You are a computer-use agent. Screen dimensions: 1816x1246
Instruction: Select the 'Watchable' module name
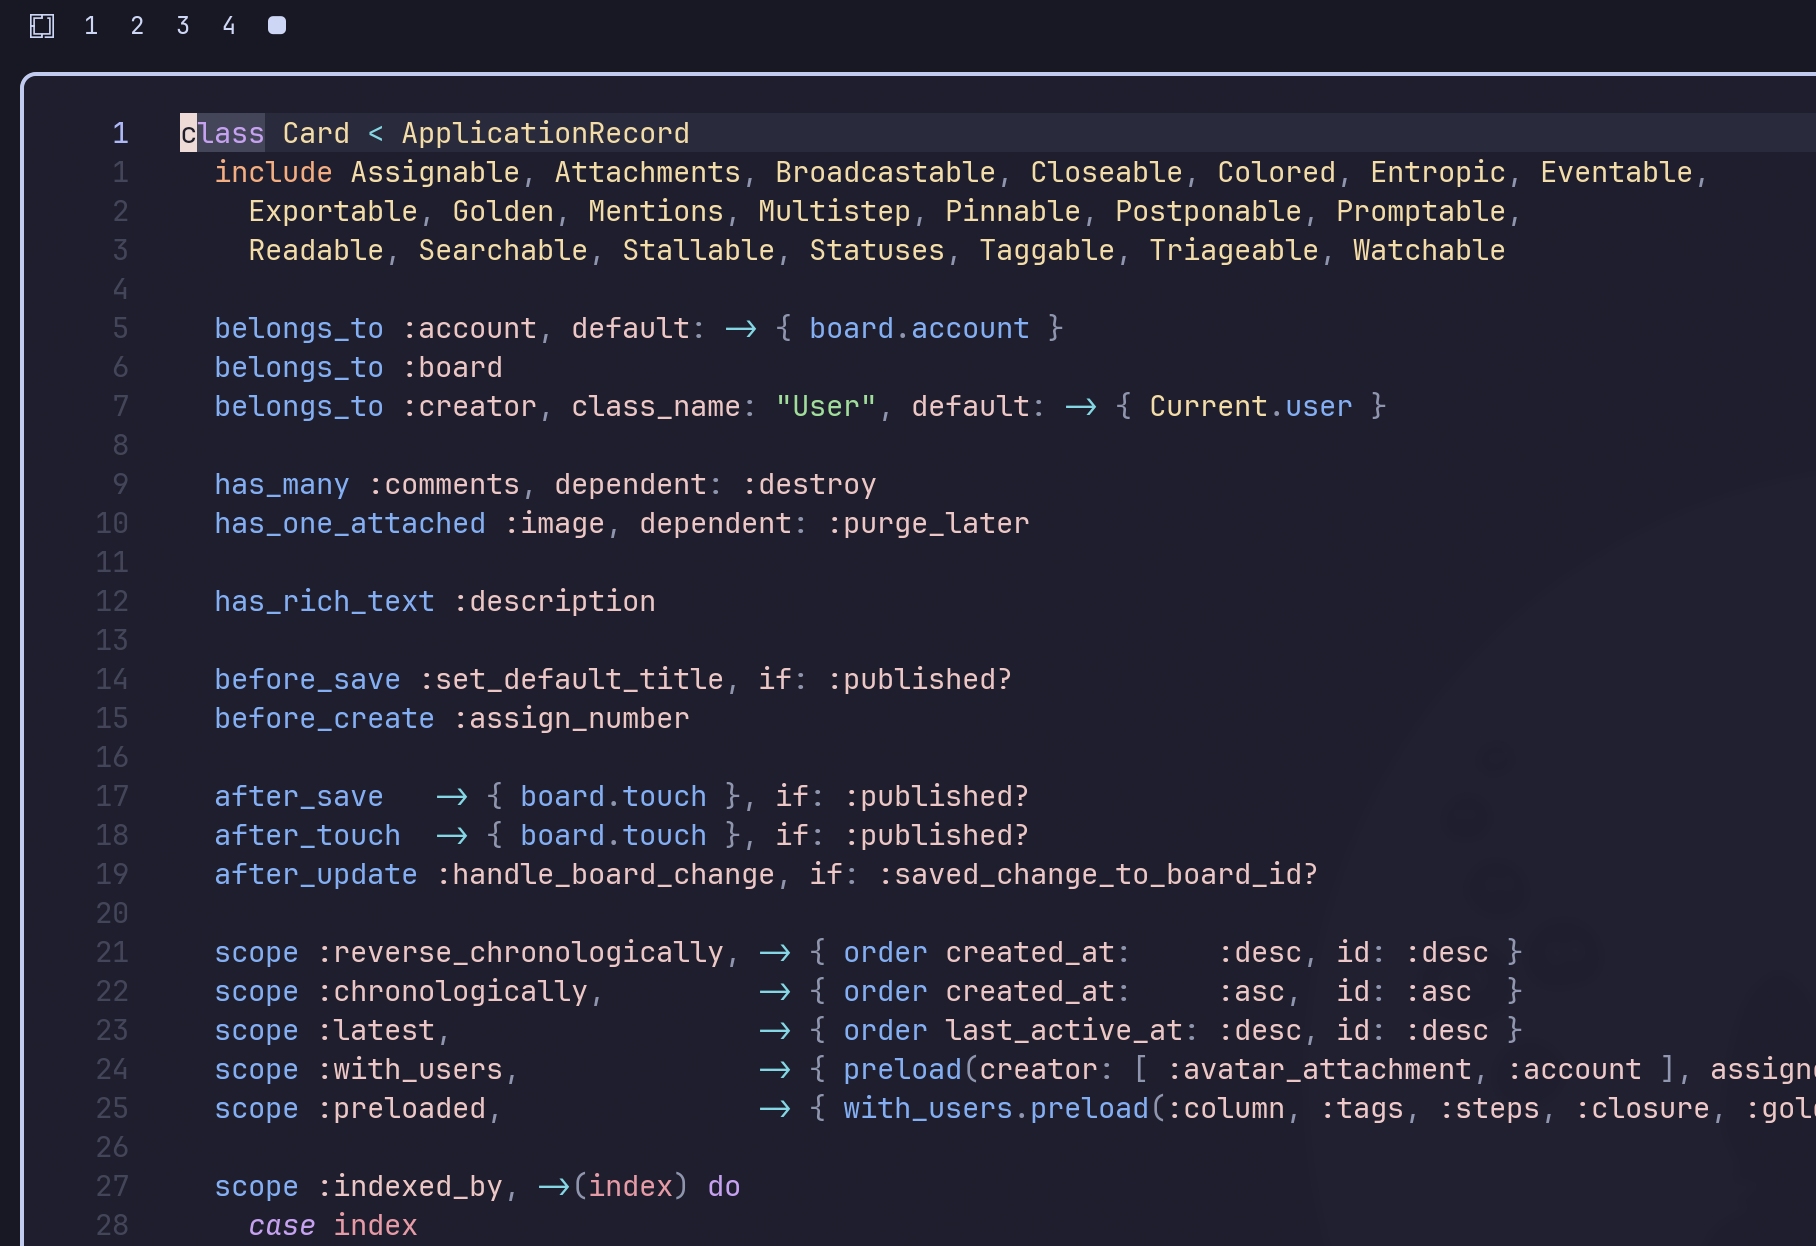(1428, 250)
